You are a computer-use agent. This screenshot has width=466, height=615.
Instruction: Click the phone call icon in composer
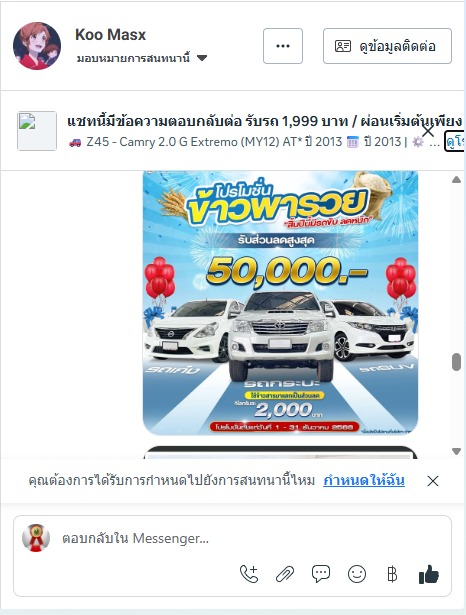(x=249, y=574)
